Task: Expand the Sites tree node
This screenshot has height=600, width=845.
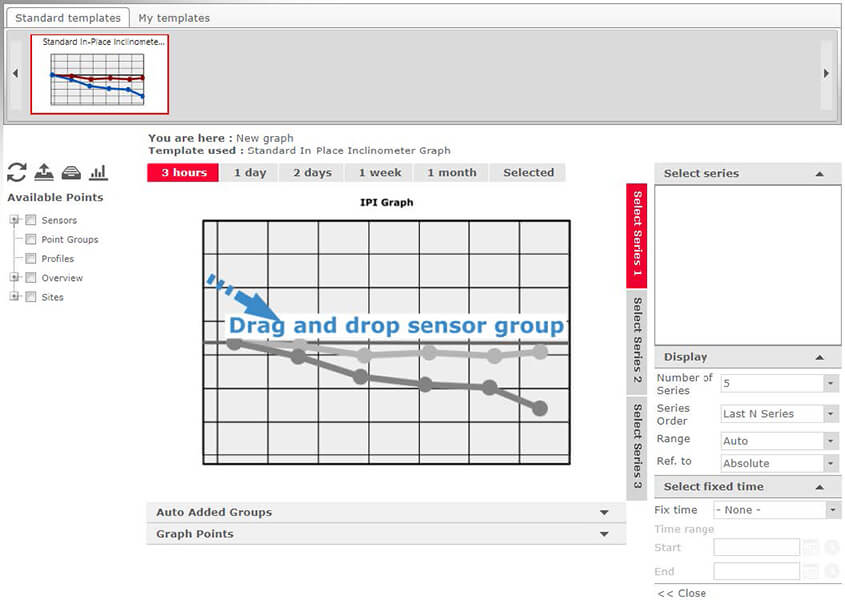Action: 14,297
